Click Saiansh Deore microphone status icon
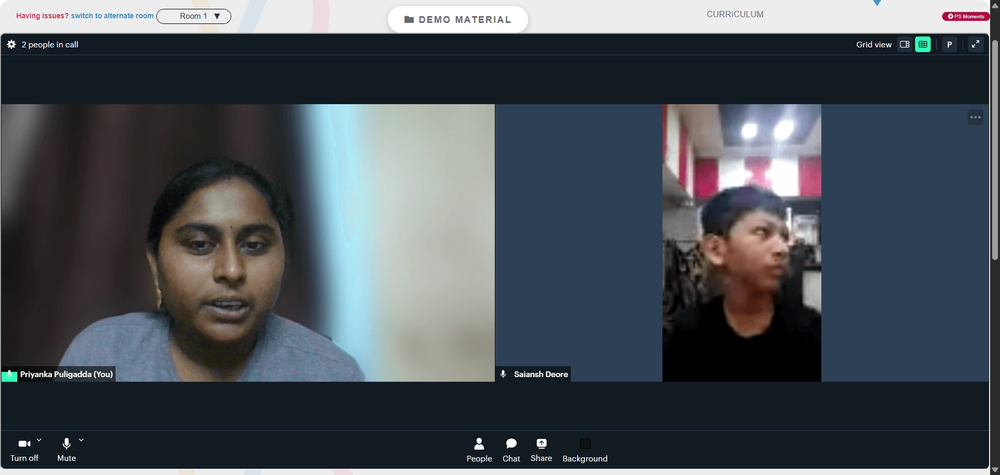 pos(503,374)
